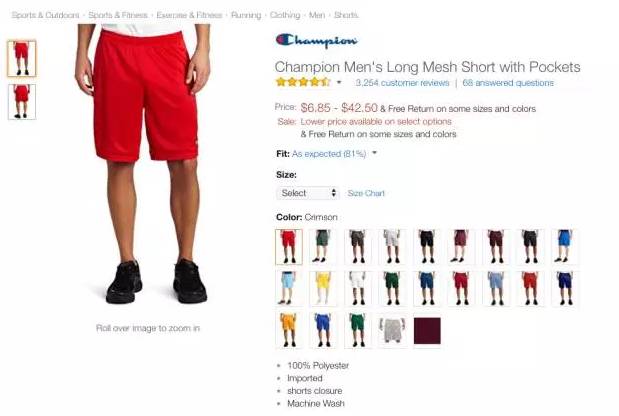Go to Running breadcrumb category

[x=246, y=15]
